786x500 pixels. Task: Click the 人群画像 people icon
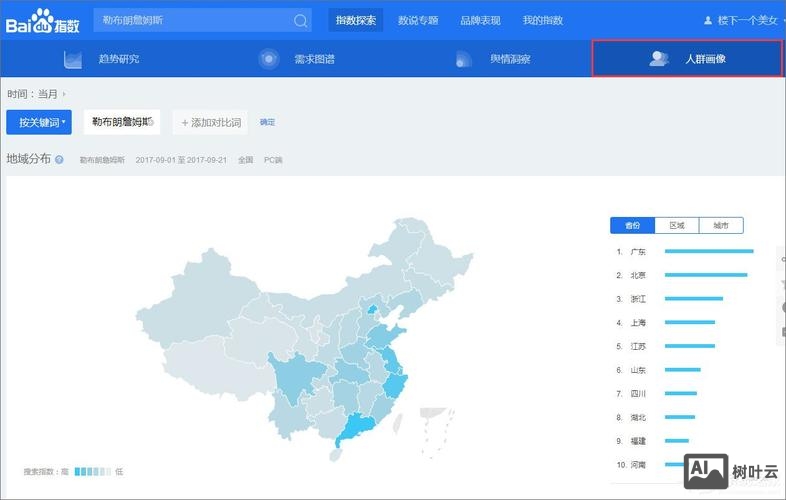click(x=659, y=59)
